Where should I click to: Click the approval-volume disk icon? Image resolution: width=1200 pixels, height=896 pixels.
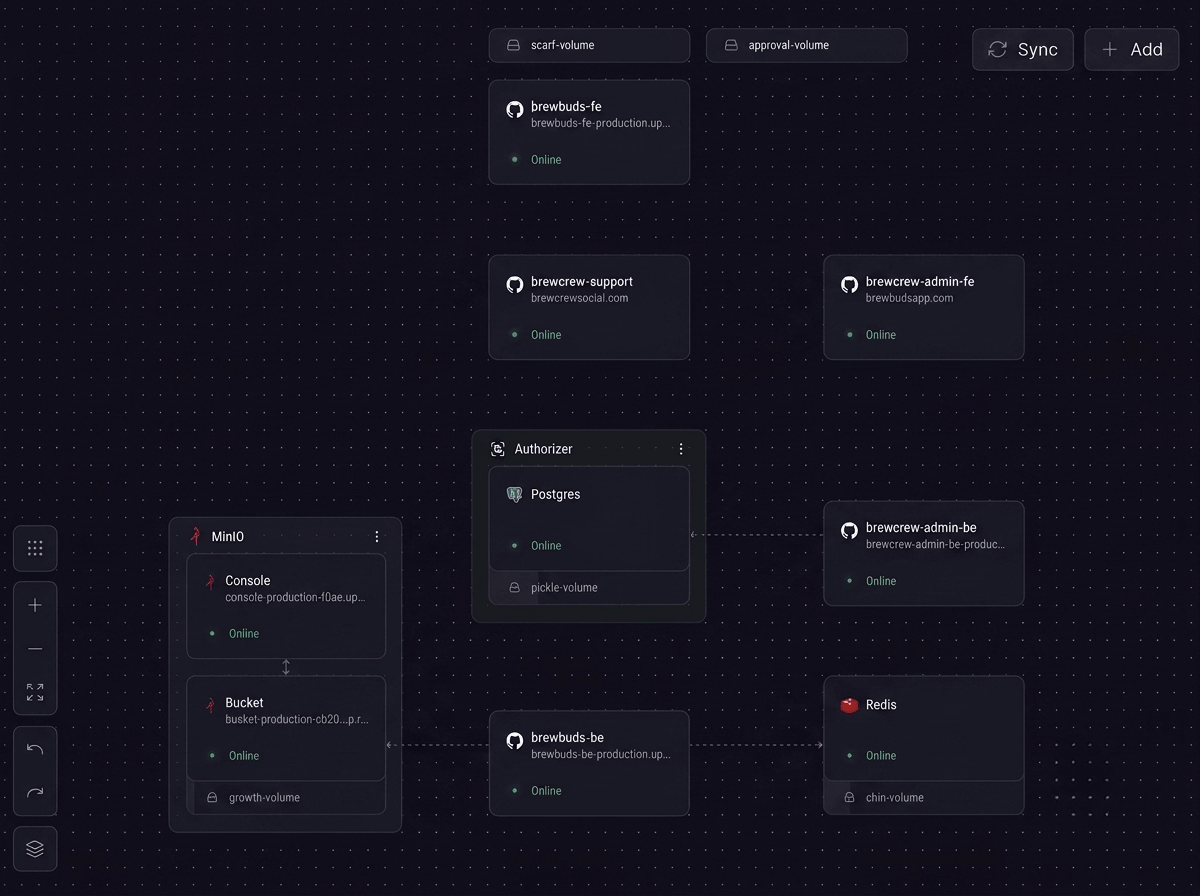[731, 45]
